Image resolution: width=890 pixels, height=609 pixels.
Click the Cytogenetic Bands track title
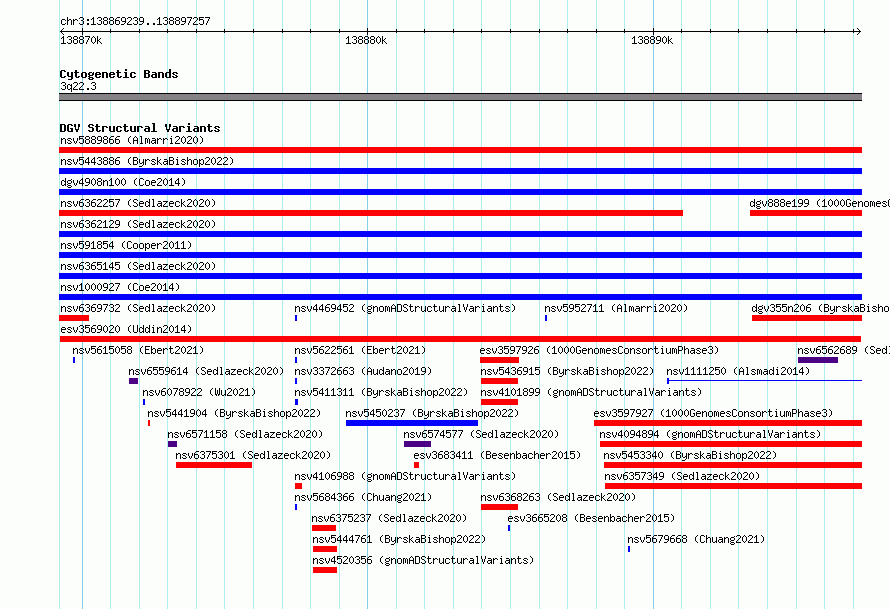pos(119,74)
